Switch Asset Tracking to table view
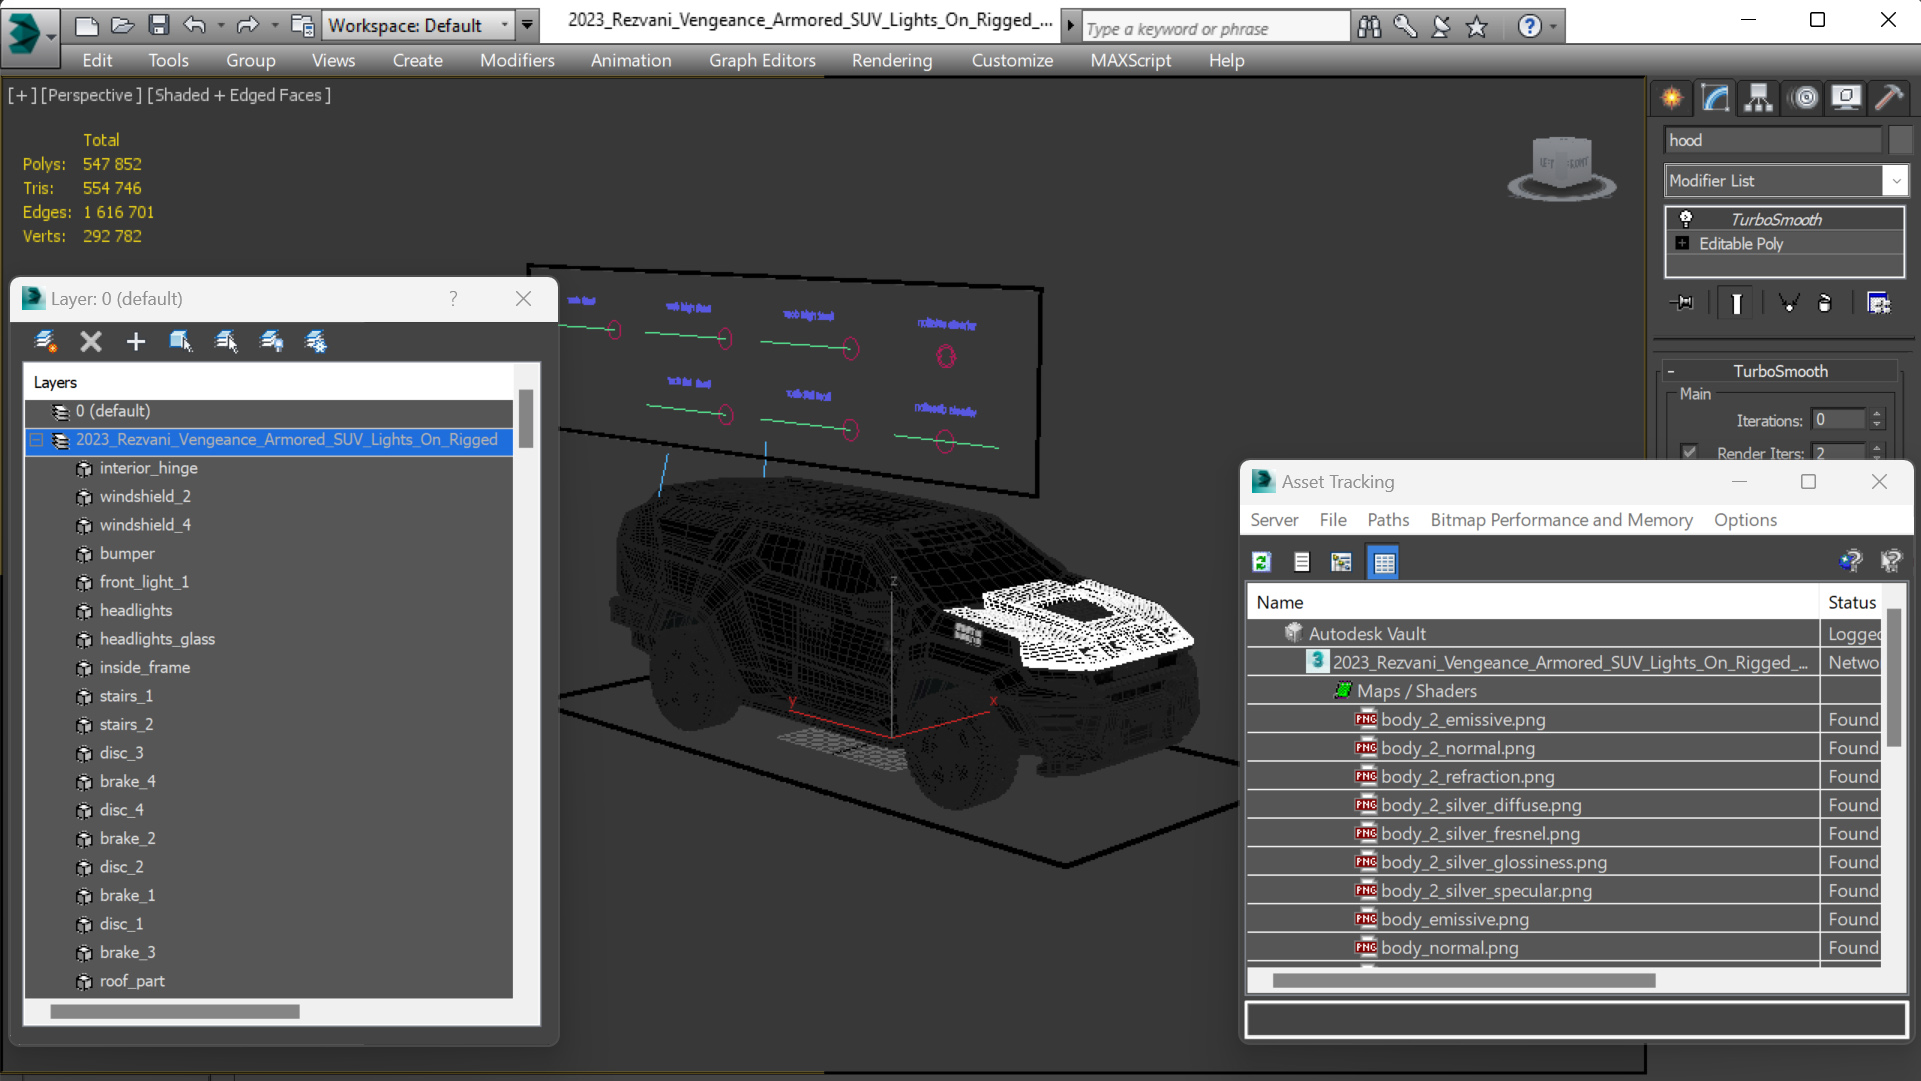 (1384, 562)
